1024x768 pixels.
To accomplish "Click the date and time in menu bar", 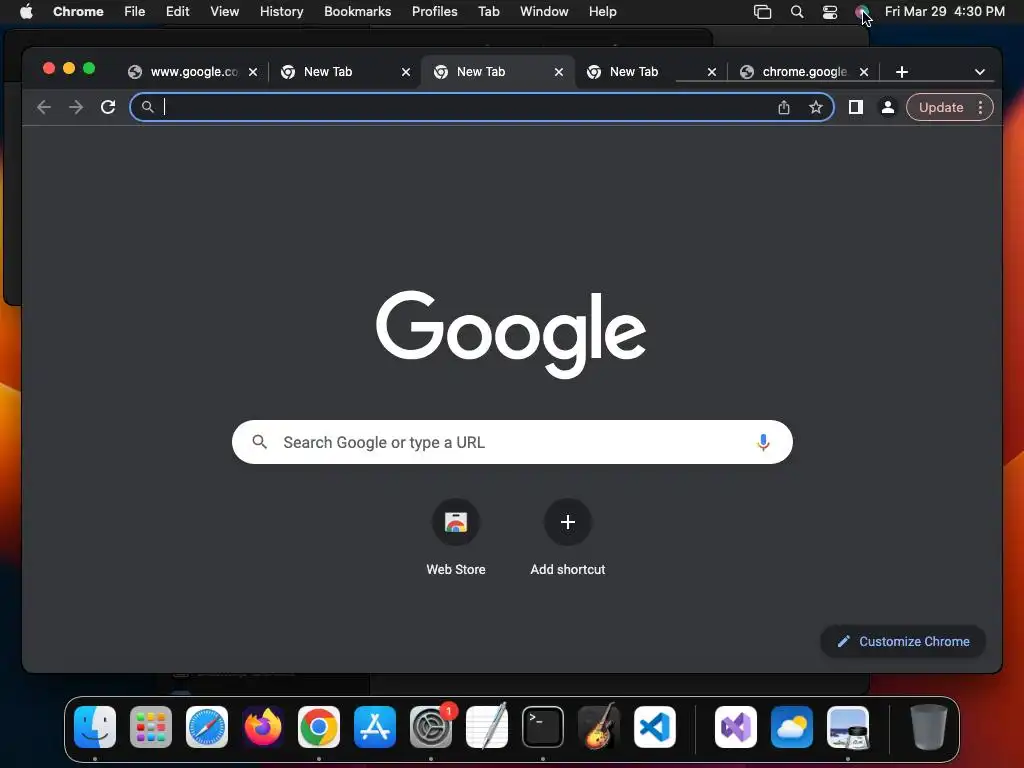I will [x=944, y=12].
